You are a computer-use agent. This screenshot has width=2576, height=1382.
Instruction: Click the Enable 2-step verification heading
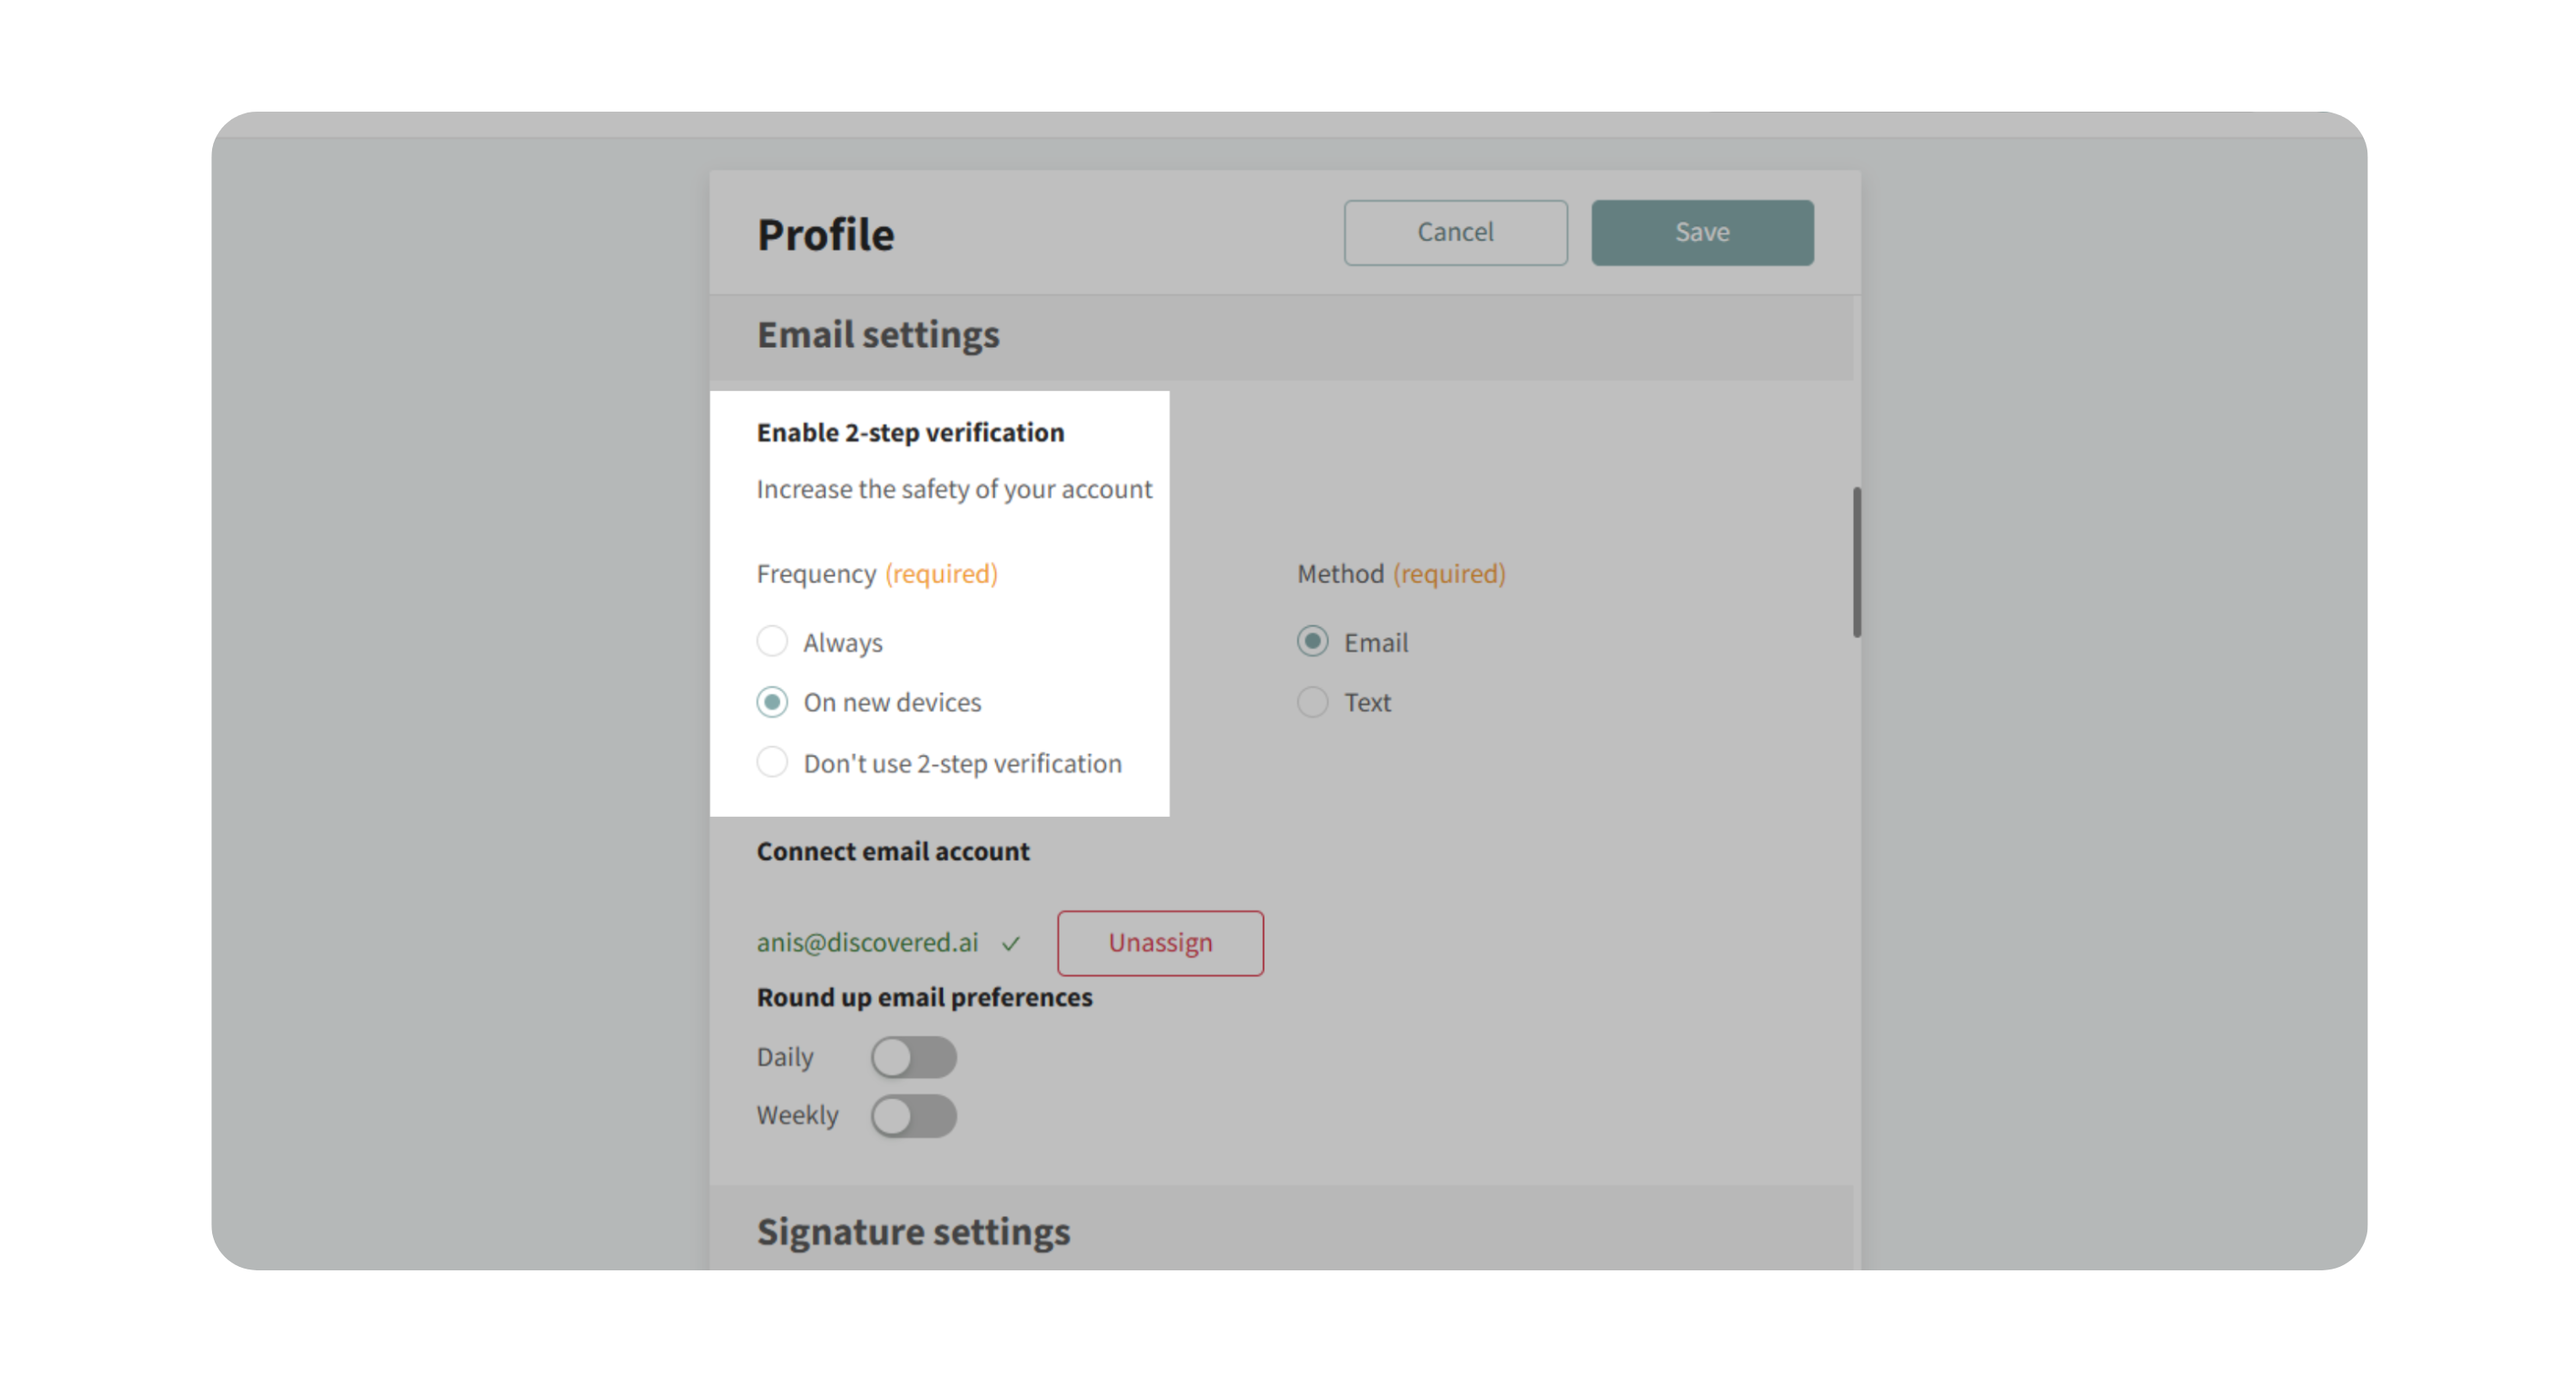pos(910,432)
